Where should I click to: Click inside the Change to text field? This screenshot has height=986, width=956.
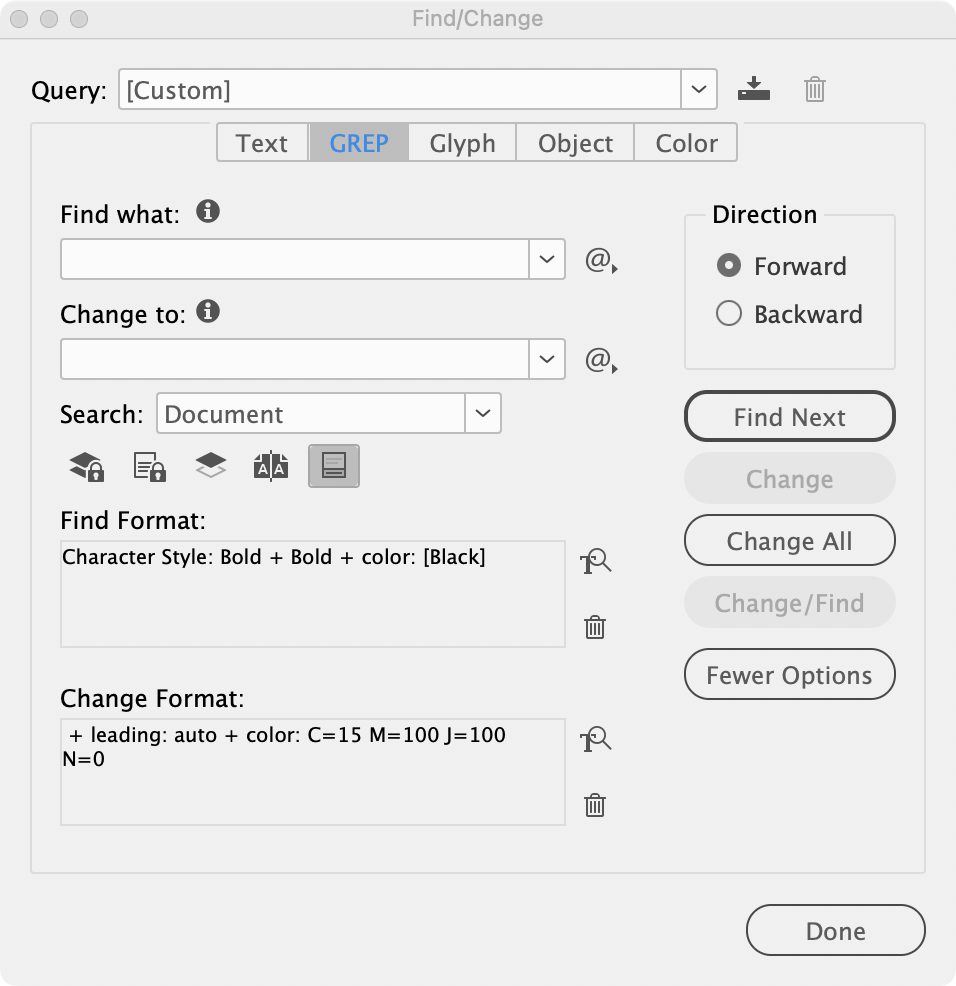tap(295, 359)
